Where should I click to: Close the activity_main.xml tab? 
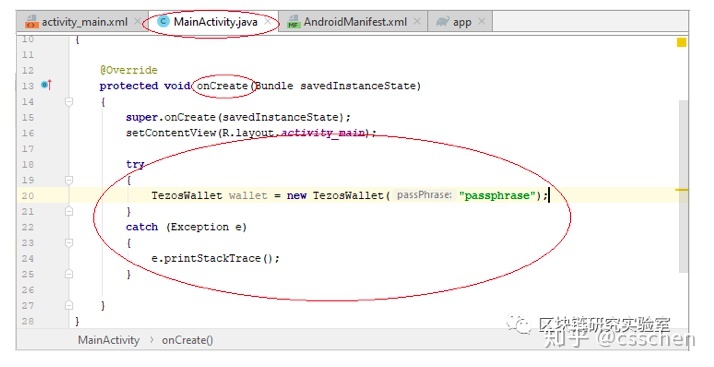(x=138, y=21)
